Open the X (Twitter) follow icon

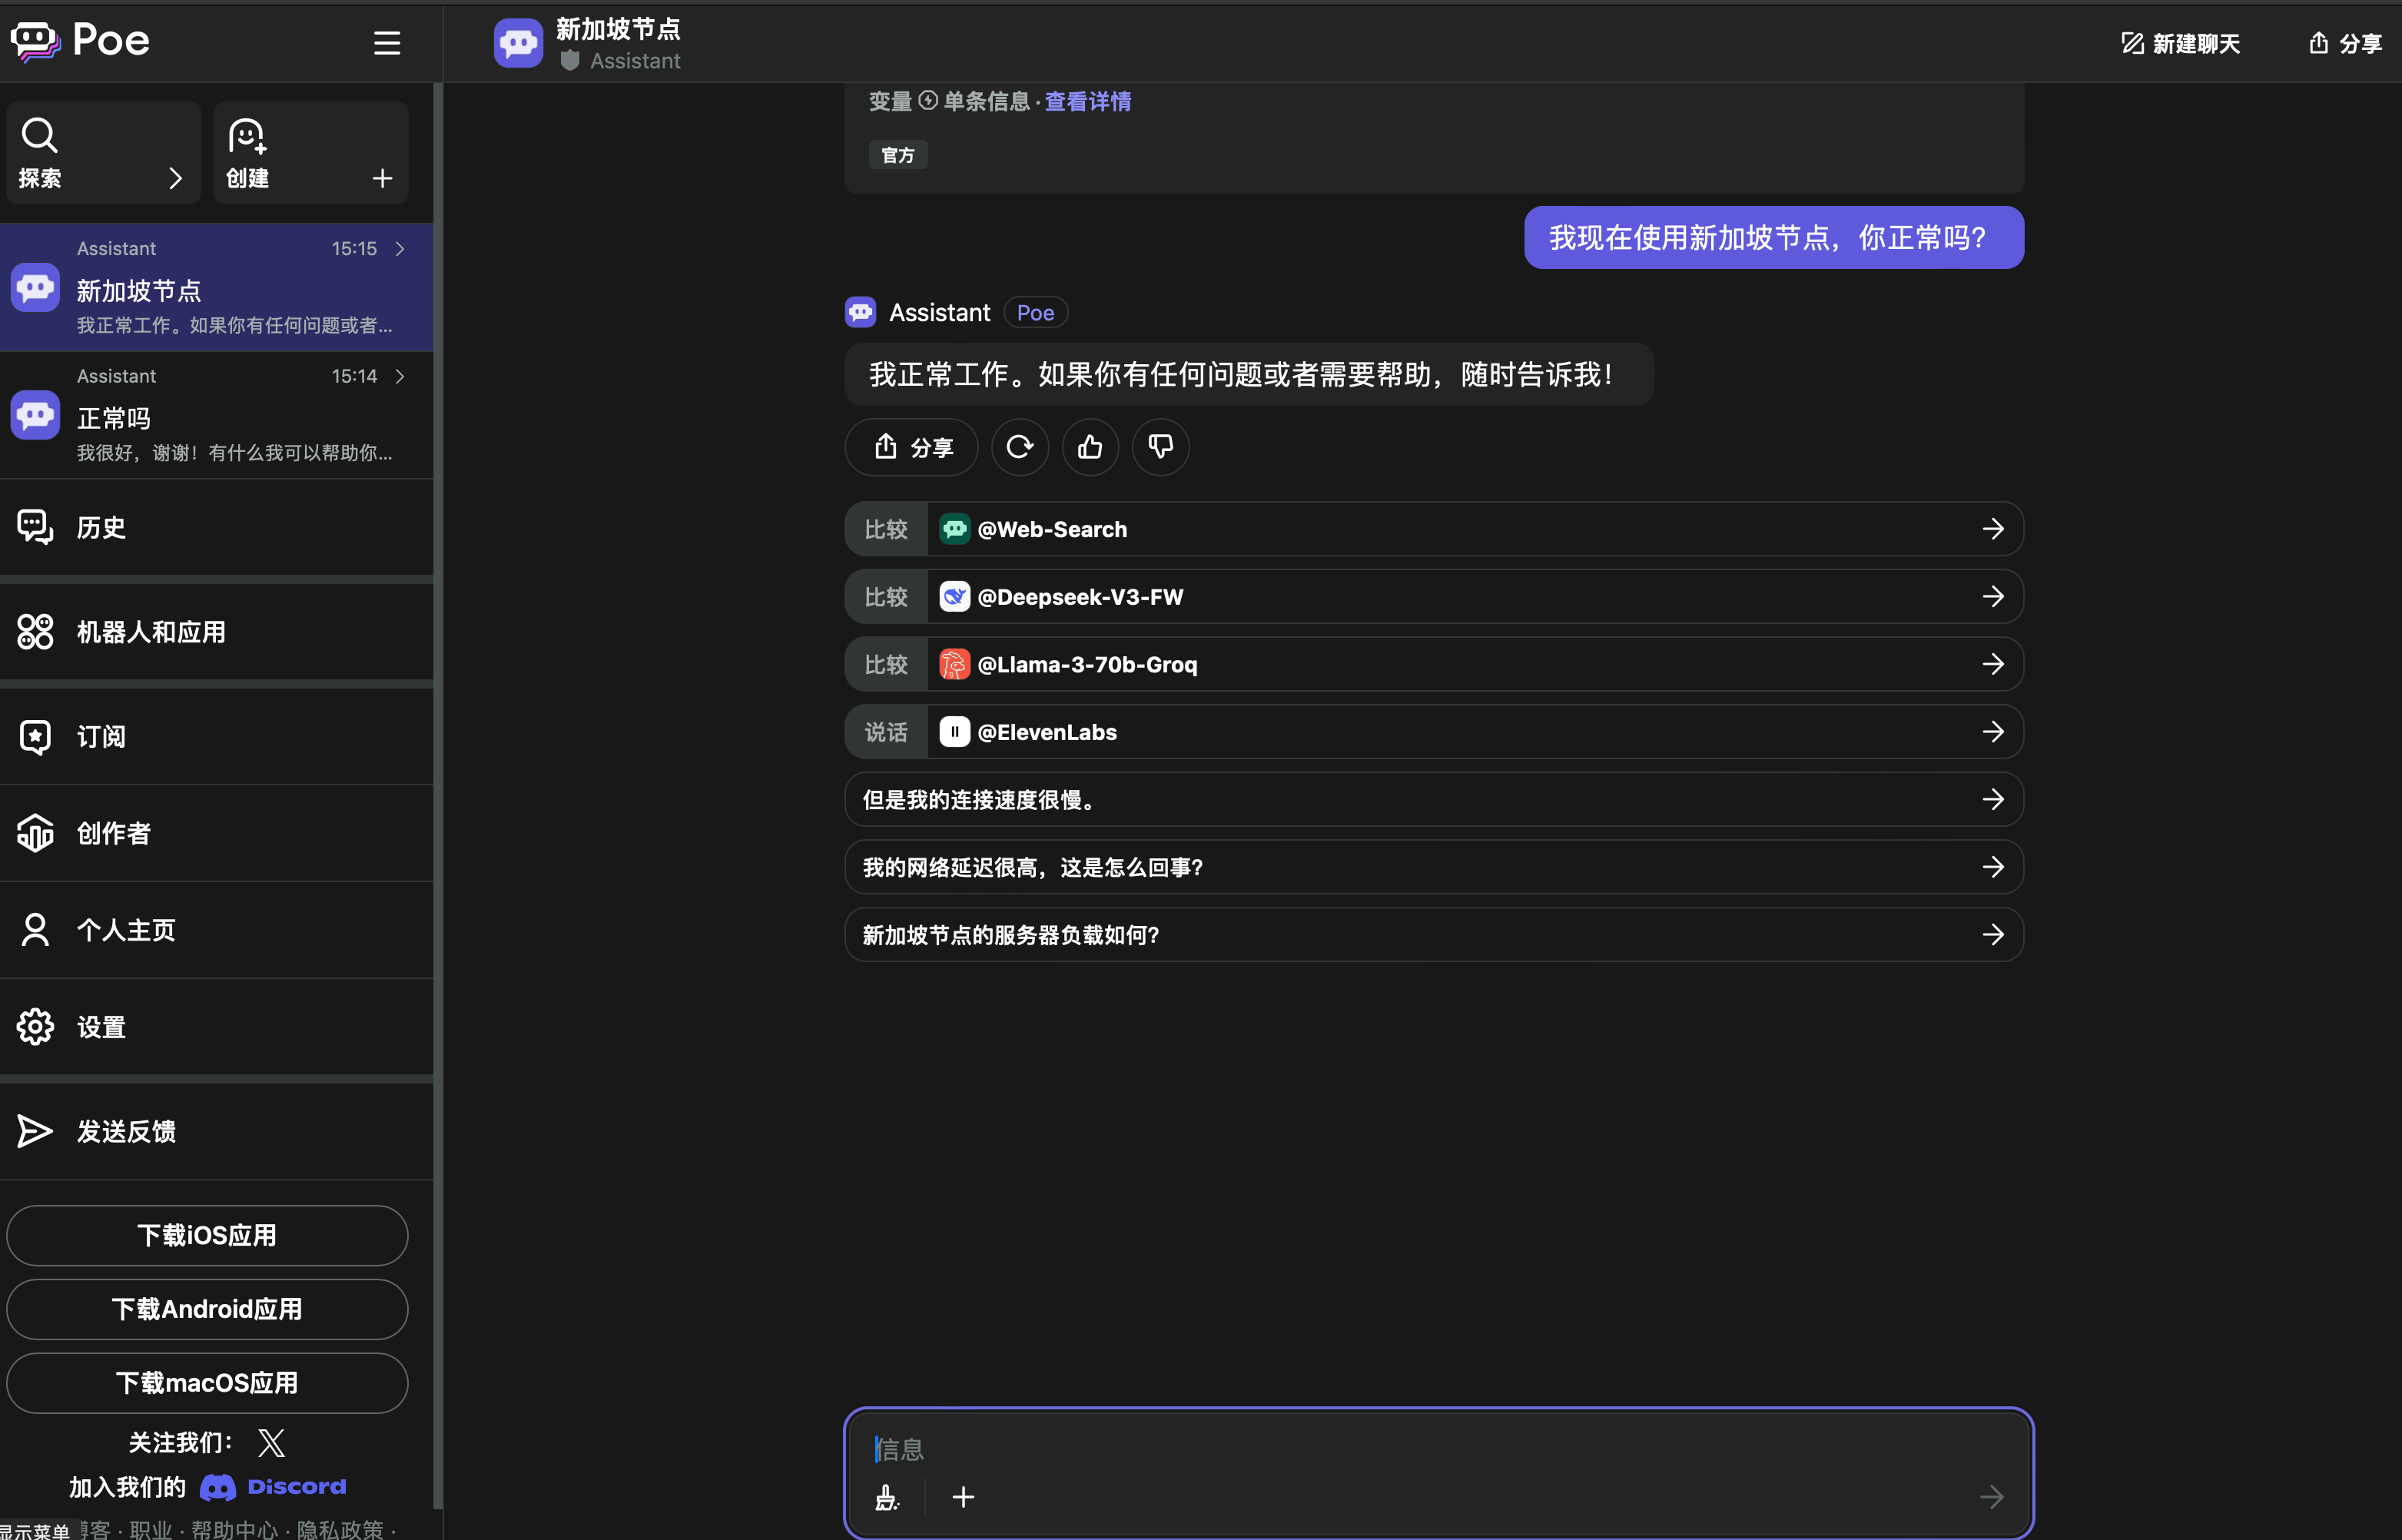(x=271, y=1443)
